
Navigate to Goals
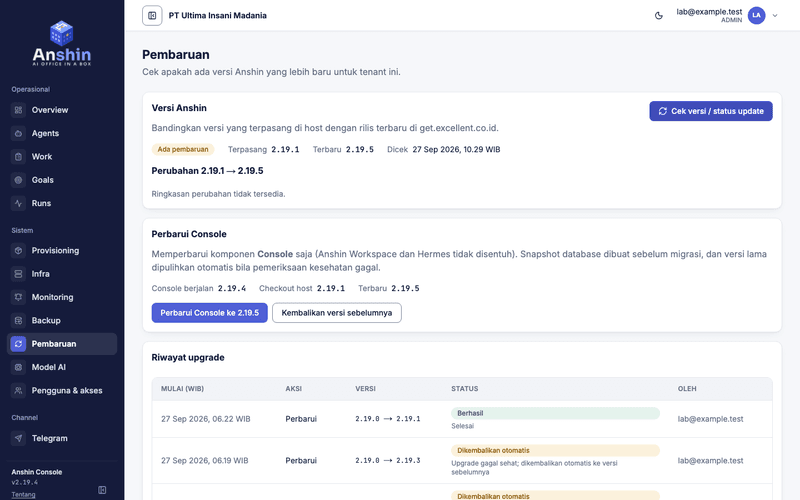(62, 180)
